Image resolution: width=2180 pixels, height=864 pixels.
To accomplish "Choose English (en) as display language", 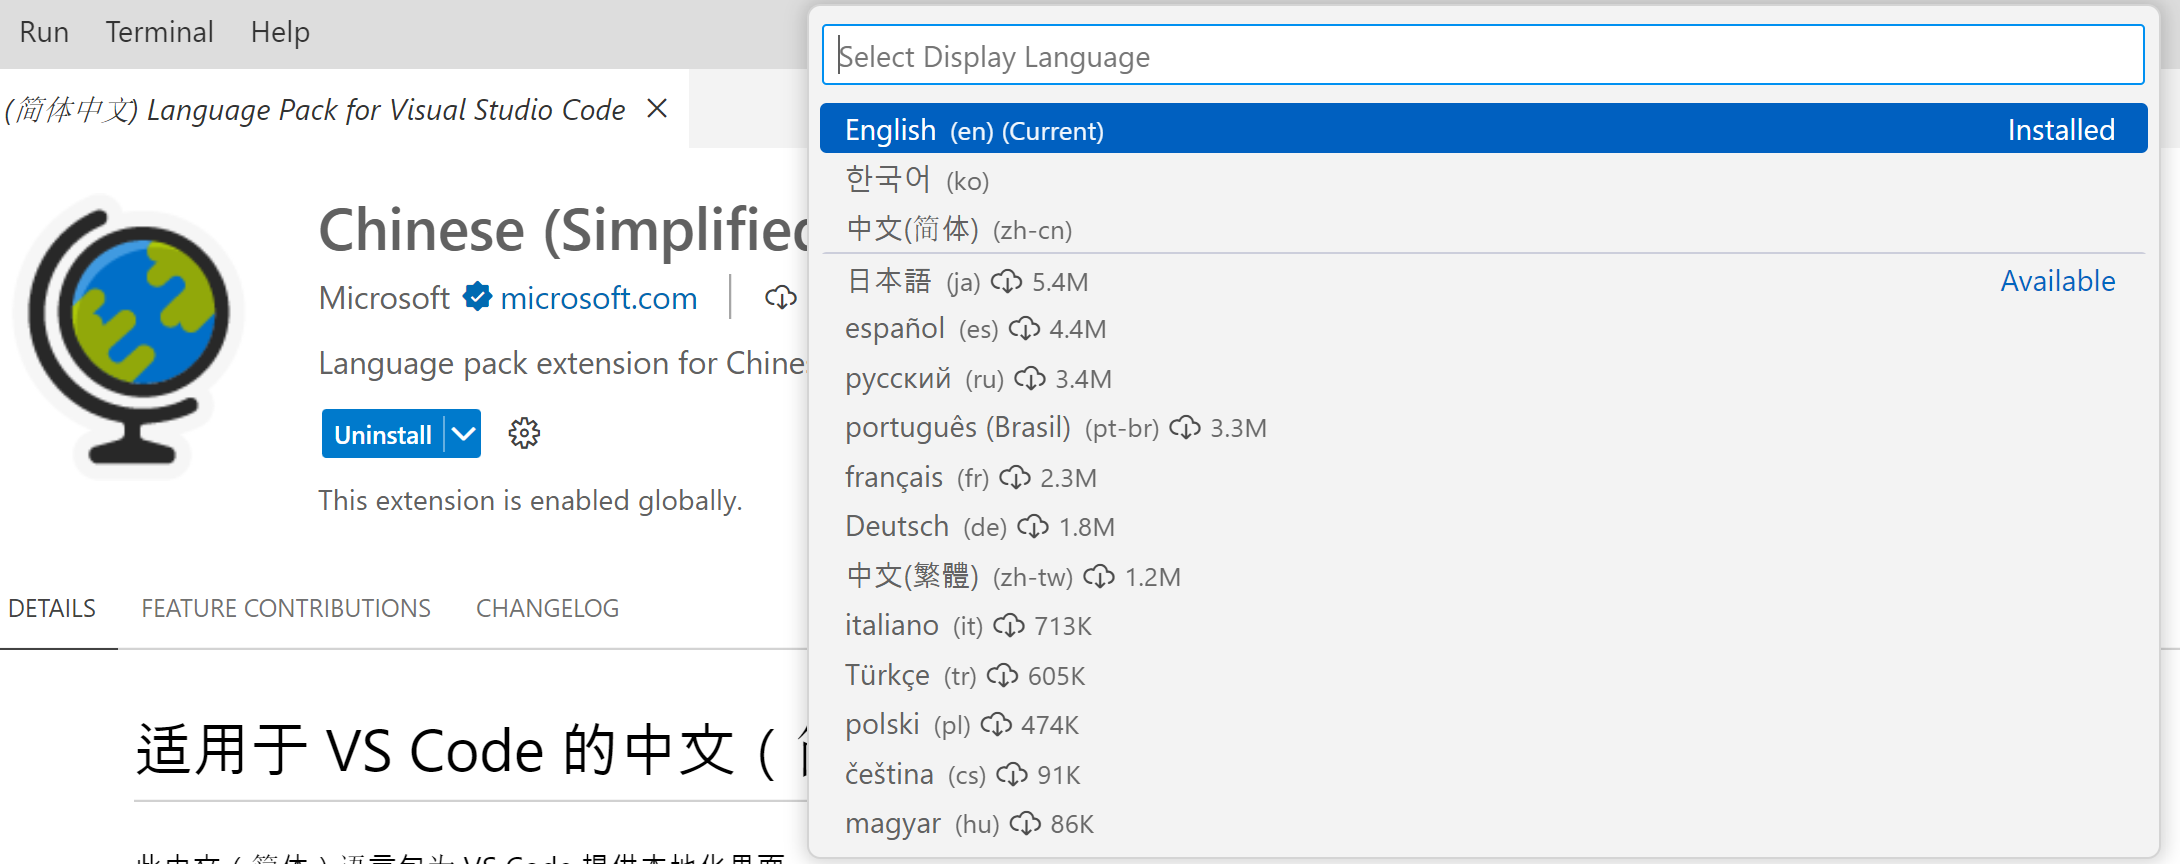I will pos(1483,130).
